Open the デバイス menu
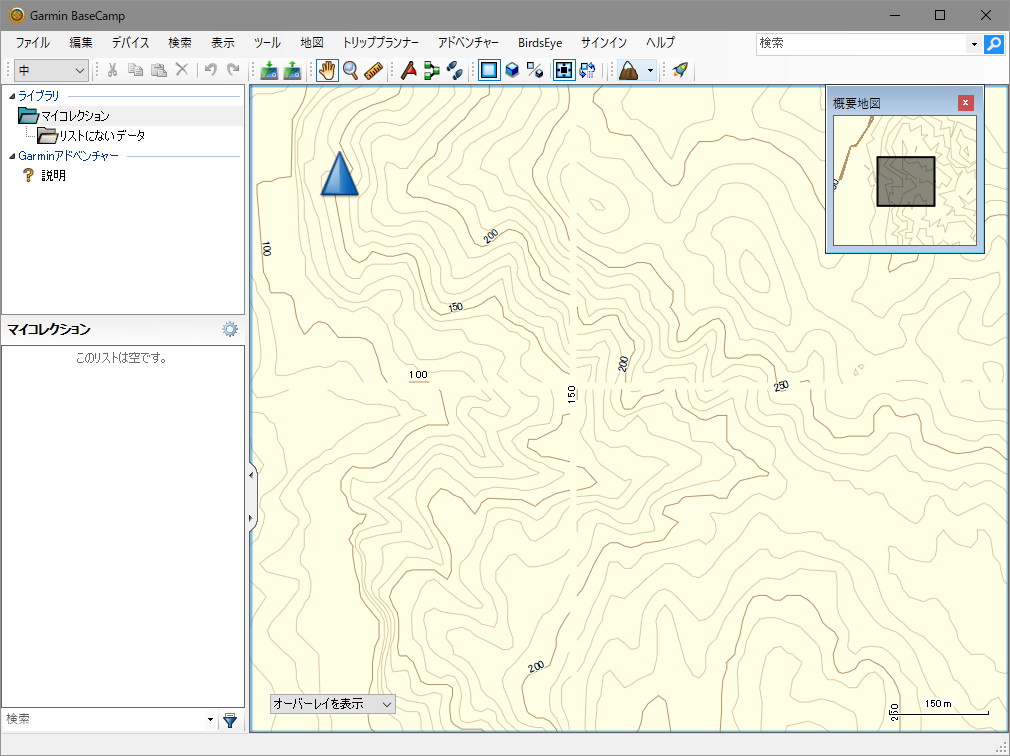 pos(130,43)
